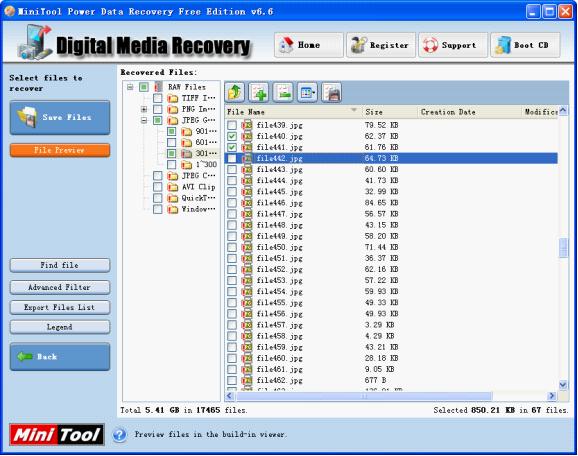Viewport: 578px width, 456px height.
Task: Click the 1~300 subfolder icon
Action: click(187, 165)
